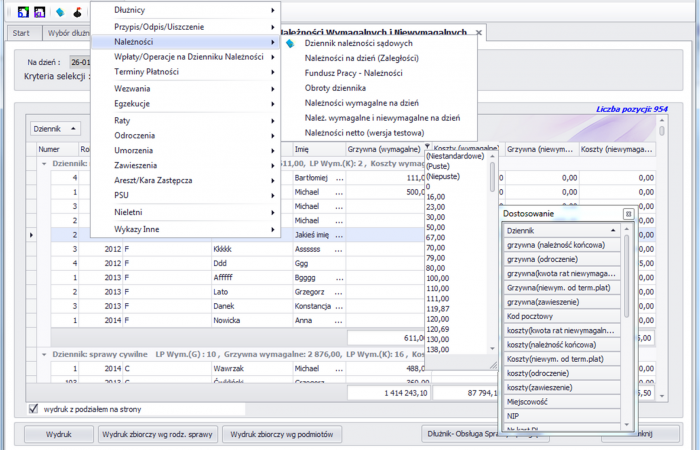This screenshot has height=450, width=700.
Task: Select grzywna (odroczenie) column item
Action: [562, 259]
